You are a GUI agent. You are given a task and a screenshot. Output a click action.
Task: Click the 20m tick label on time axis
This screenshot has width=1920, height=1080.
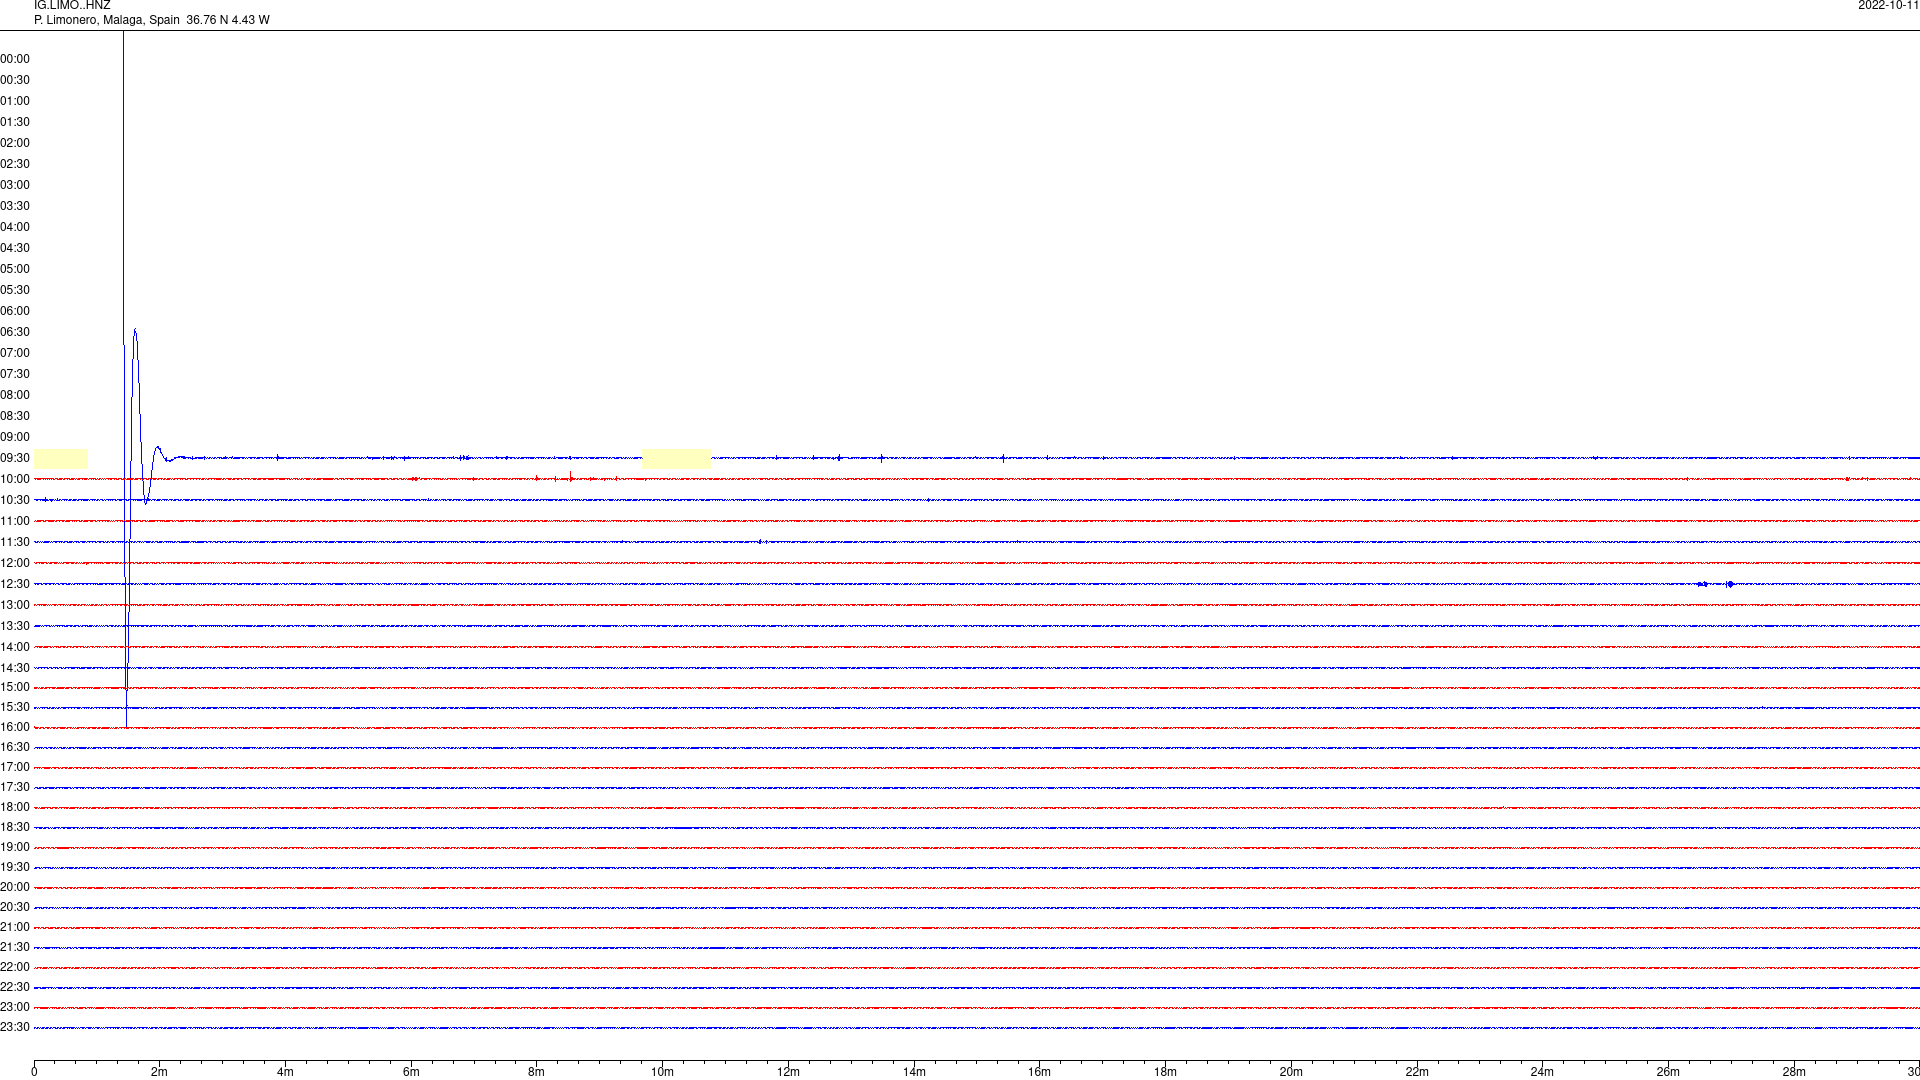1291,1072
